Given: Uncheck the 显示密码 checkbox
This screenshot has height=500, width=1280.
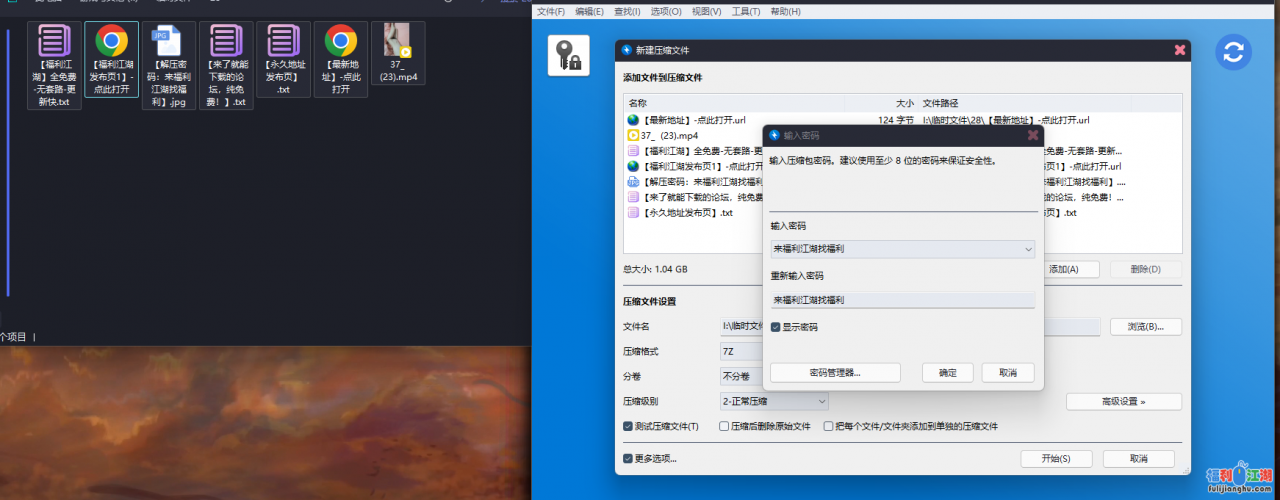Looking at the screenshot, I should point(776,327).
